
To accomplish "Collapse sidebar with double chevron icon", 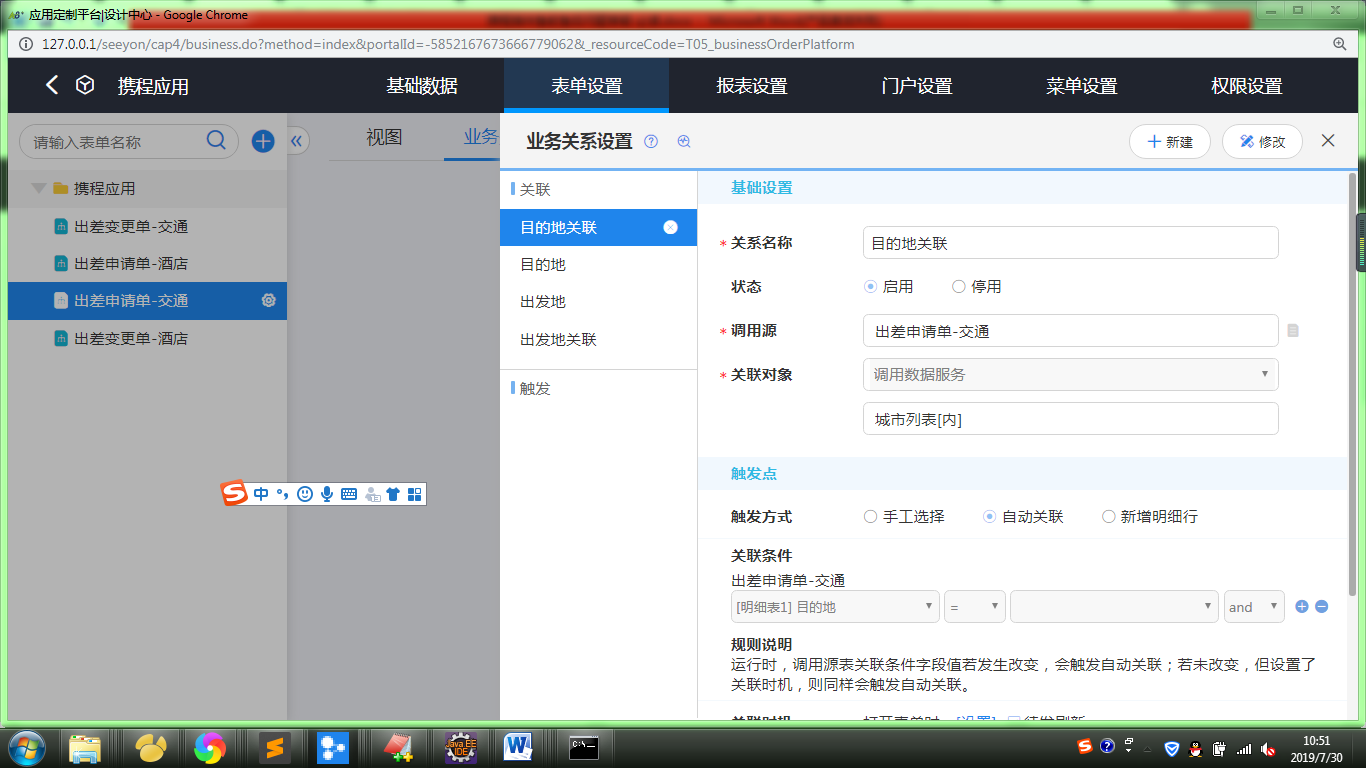I will tap(296, 141).
